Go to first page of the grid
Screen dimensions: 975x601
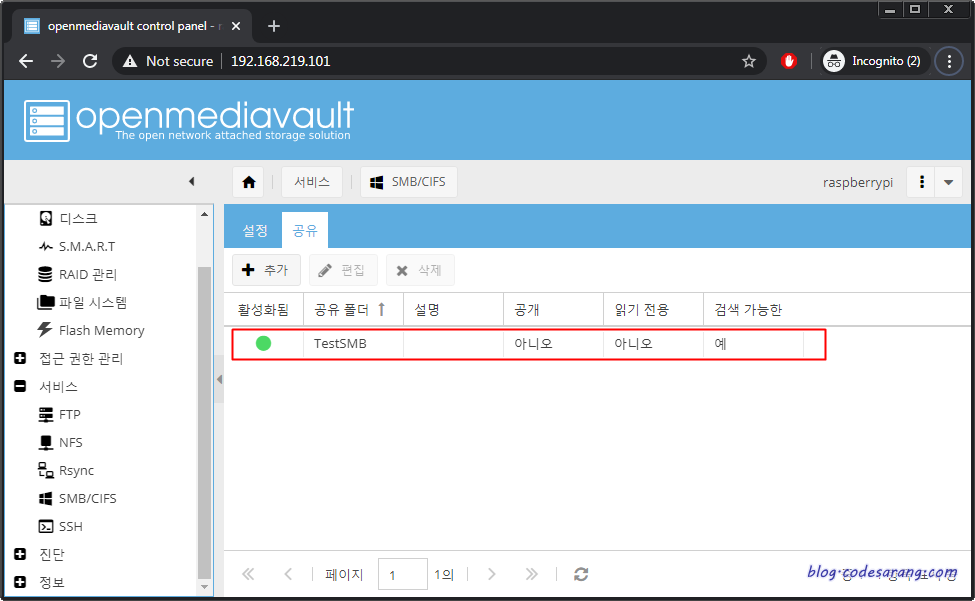[x=248, y=574]
